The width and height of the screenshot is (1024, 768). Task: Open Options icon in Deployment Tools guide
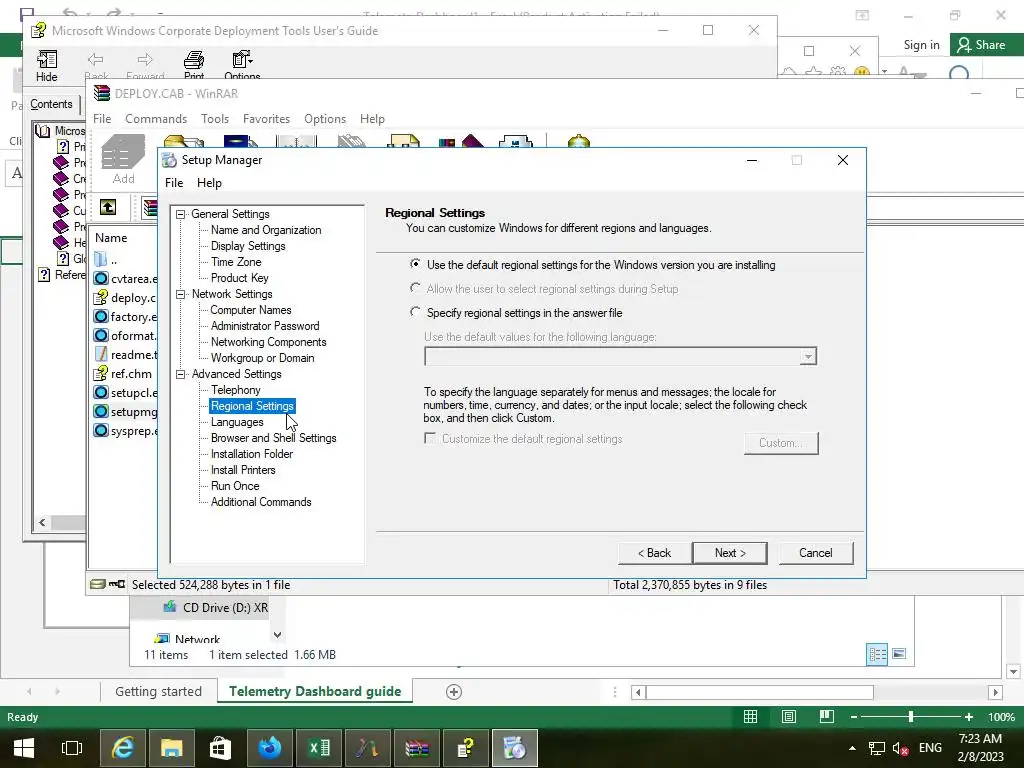coord(242,60)
